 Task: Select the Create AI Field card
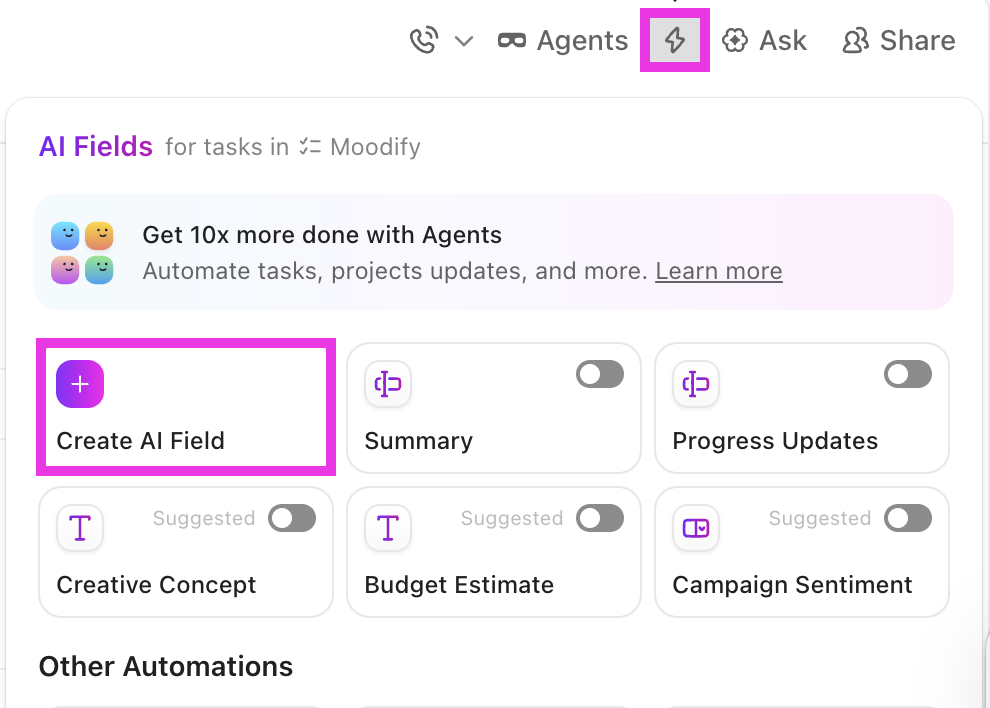coord(186,407)
